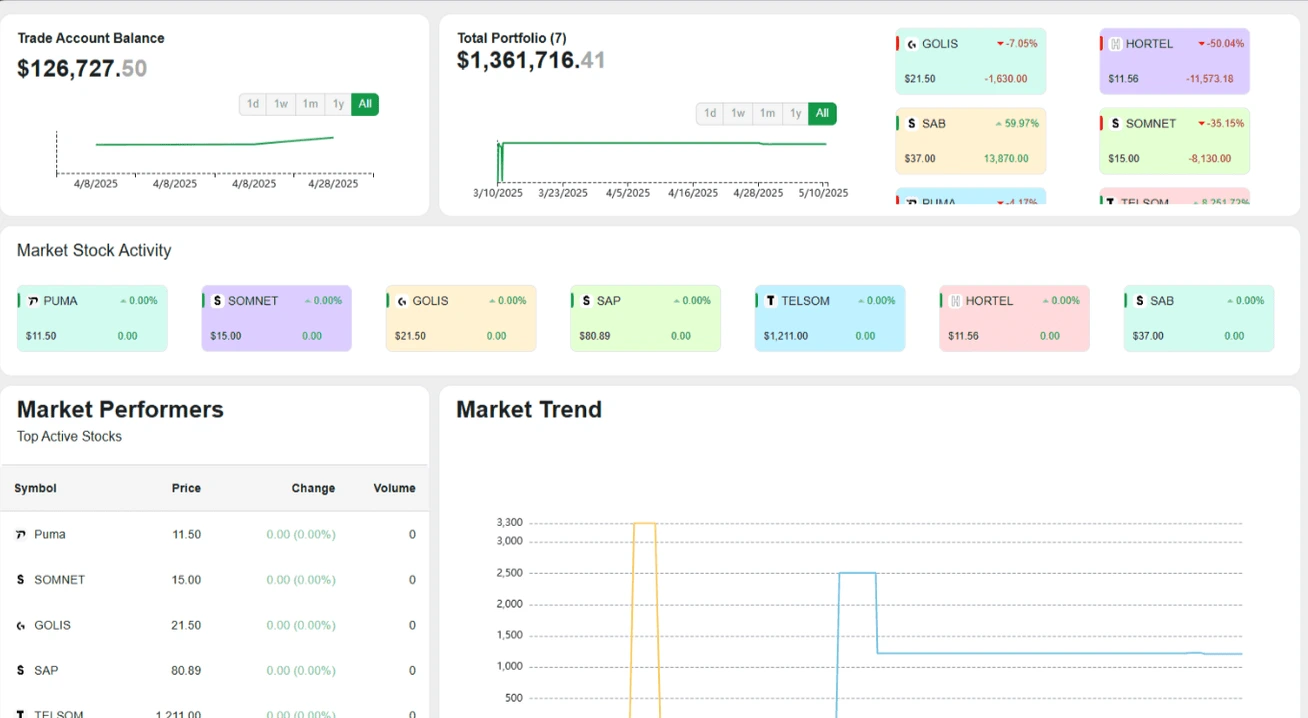This screenshot has height=718, width=1308.
Task: Click up arrow in PUMA market activity card
Action: click(123, 301)
